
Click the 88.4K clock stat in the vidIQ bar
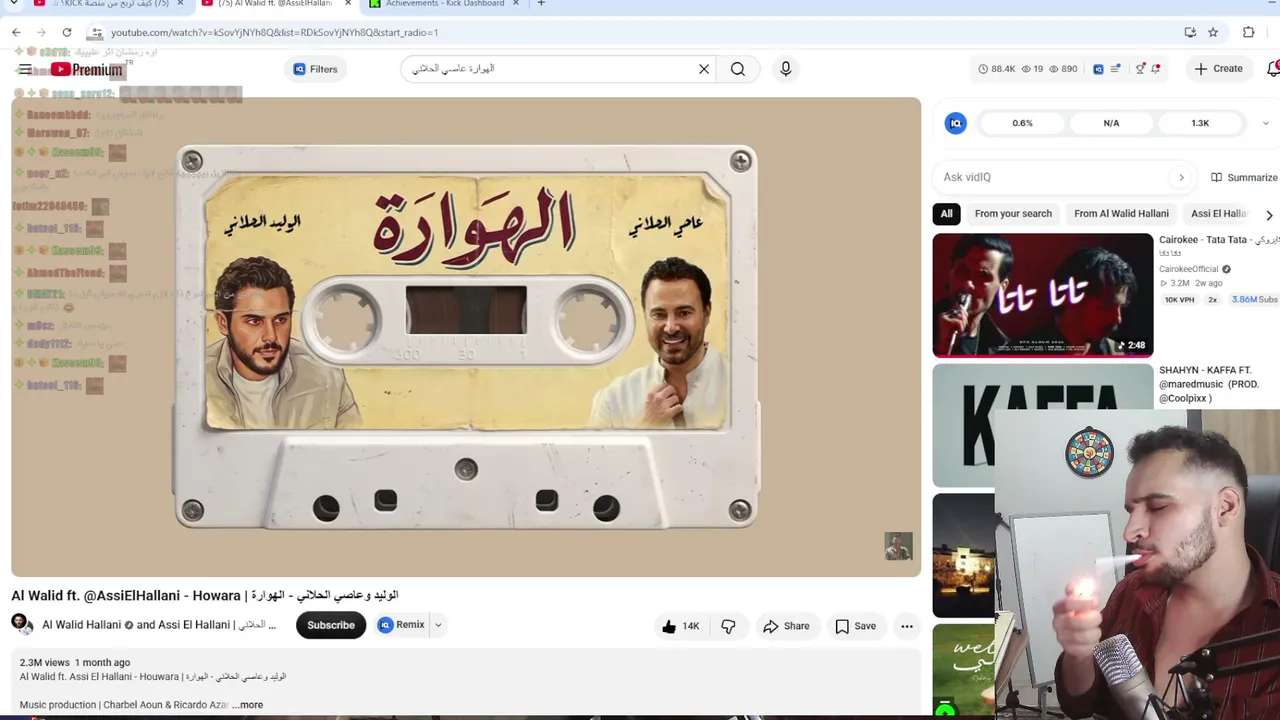click(996, 69)
